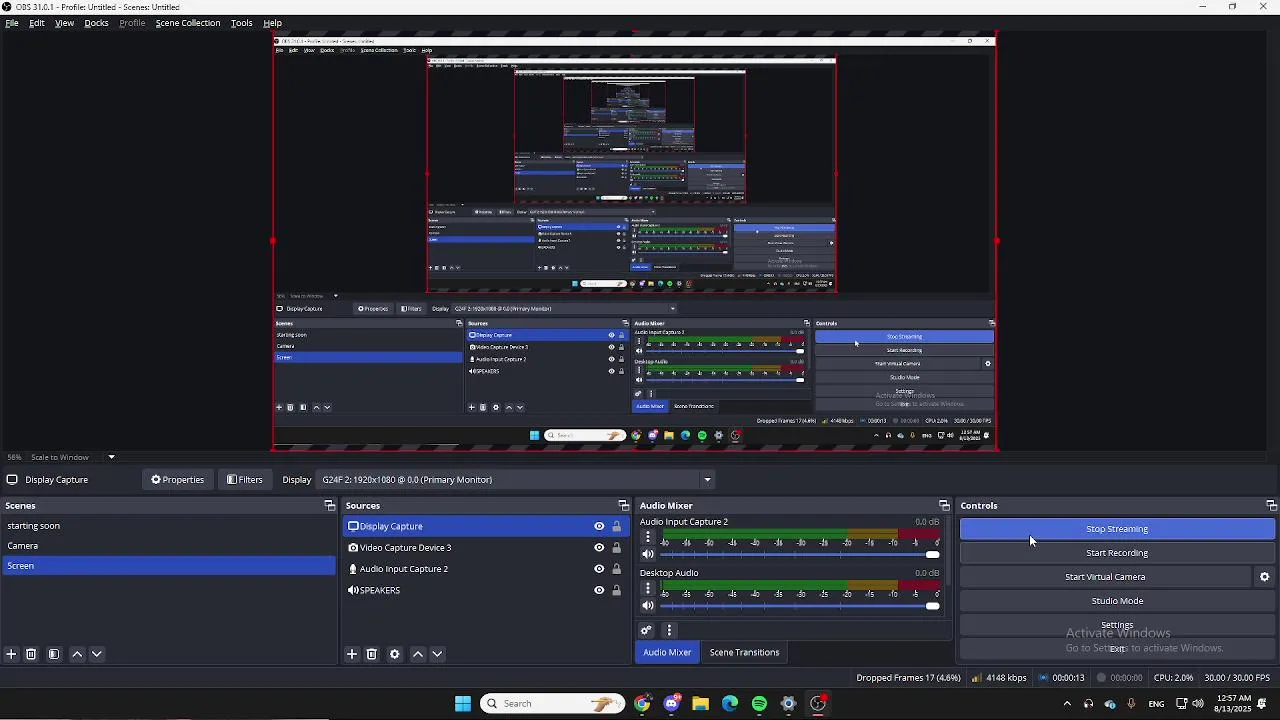Image resolution: width=1280 pixels, height=720 pixels.
Task: Add a new source with plus icon
Action: [x=352, y=654]
